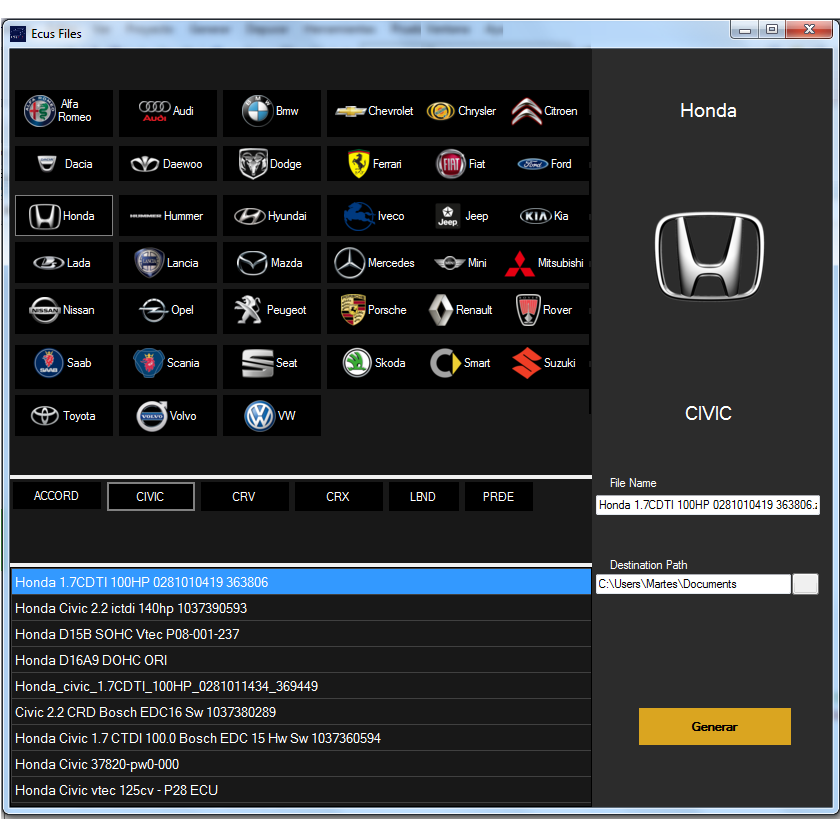Select the Ford brand tile
The width and height of the screenshot is (840, 840).
(545, 163)
